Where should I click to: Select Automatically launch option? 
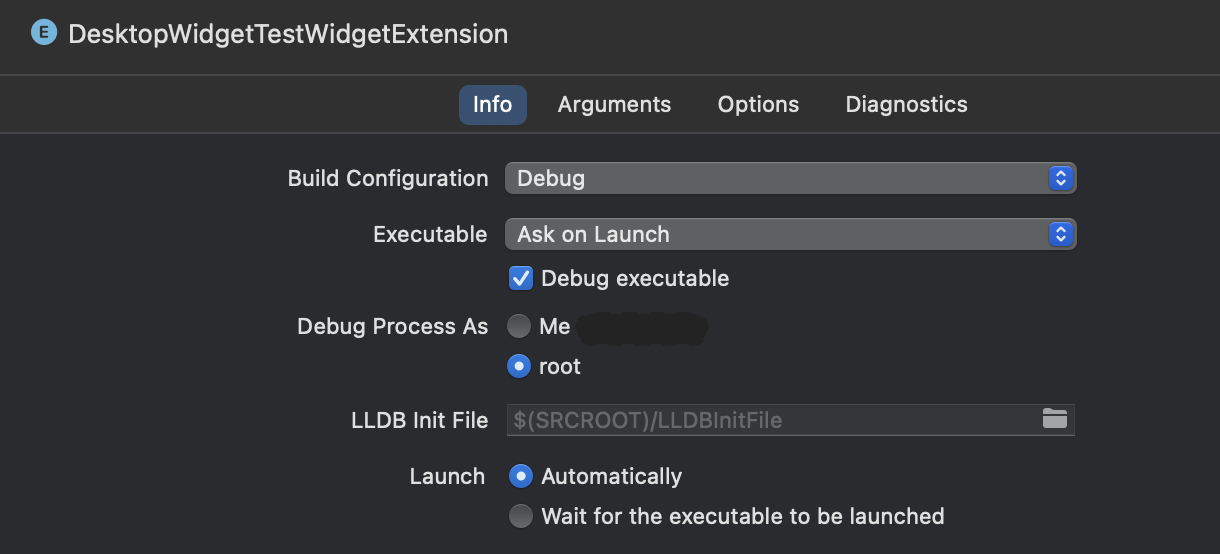[x=521, y=476]
